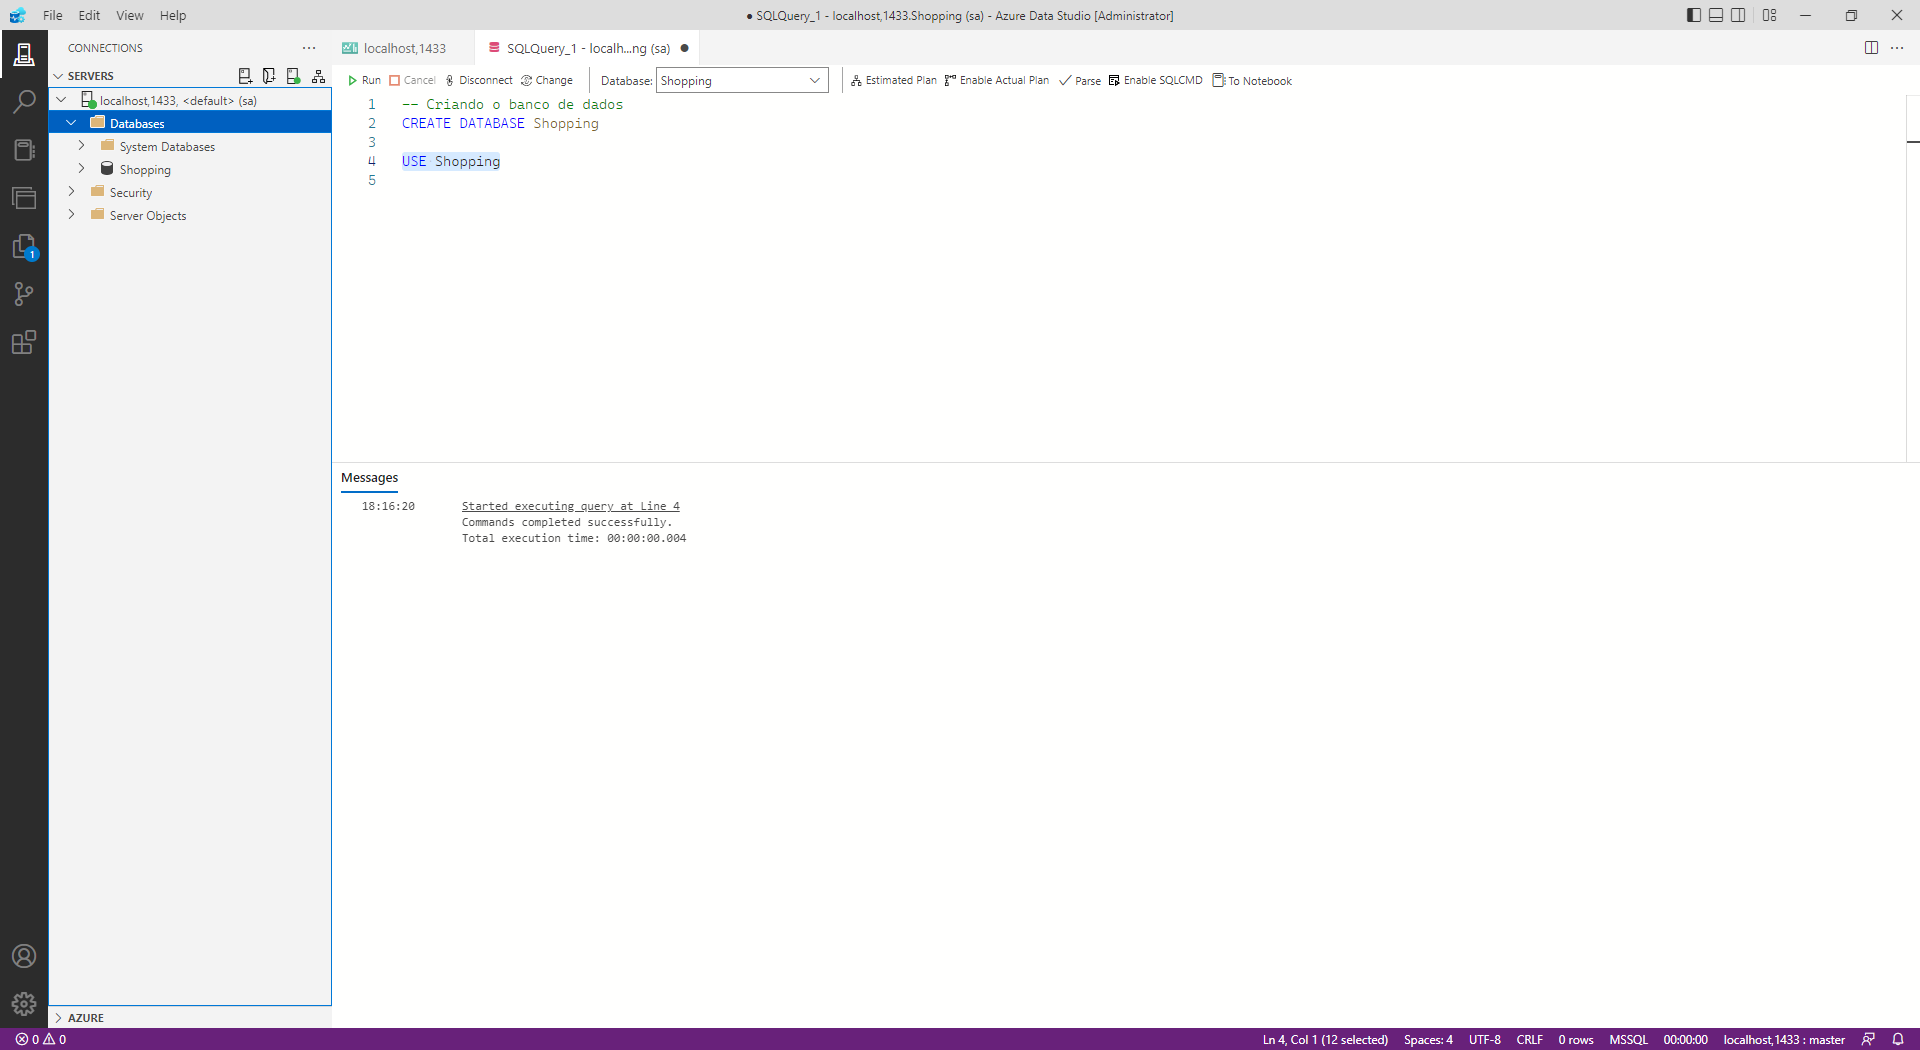Parse the query
Screen dimensions: 1920x1050
[x=1080, y=81]
